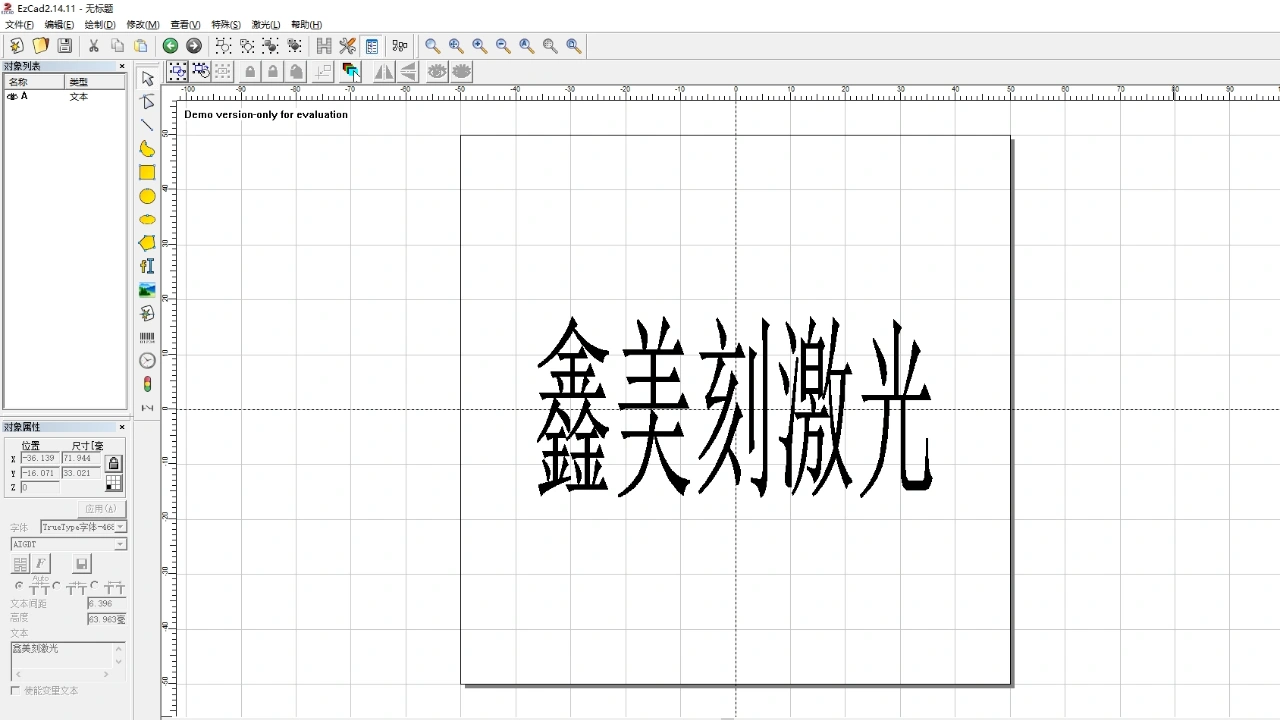
Task: Select object A row in the object list
Action: pyautogui.click(x=65, y=97)
